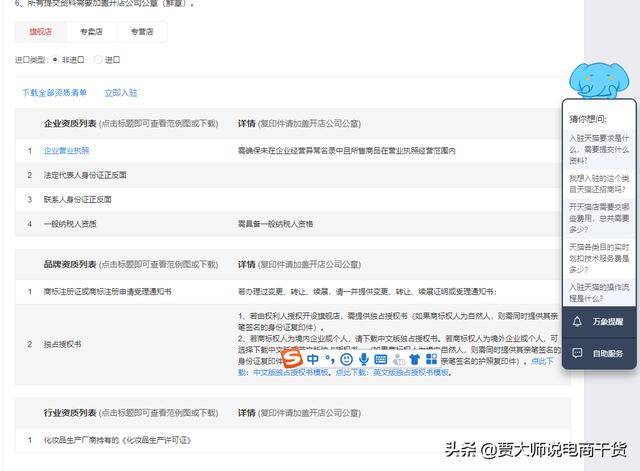This screenshot has height=471, width=640.
Task: Click the blue elephant assistant mascot
Action: [599, 80]
